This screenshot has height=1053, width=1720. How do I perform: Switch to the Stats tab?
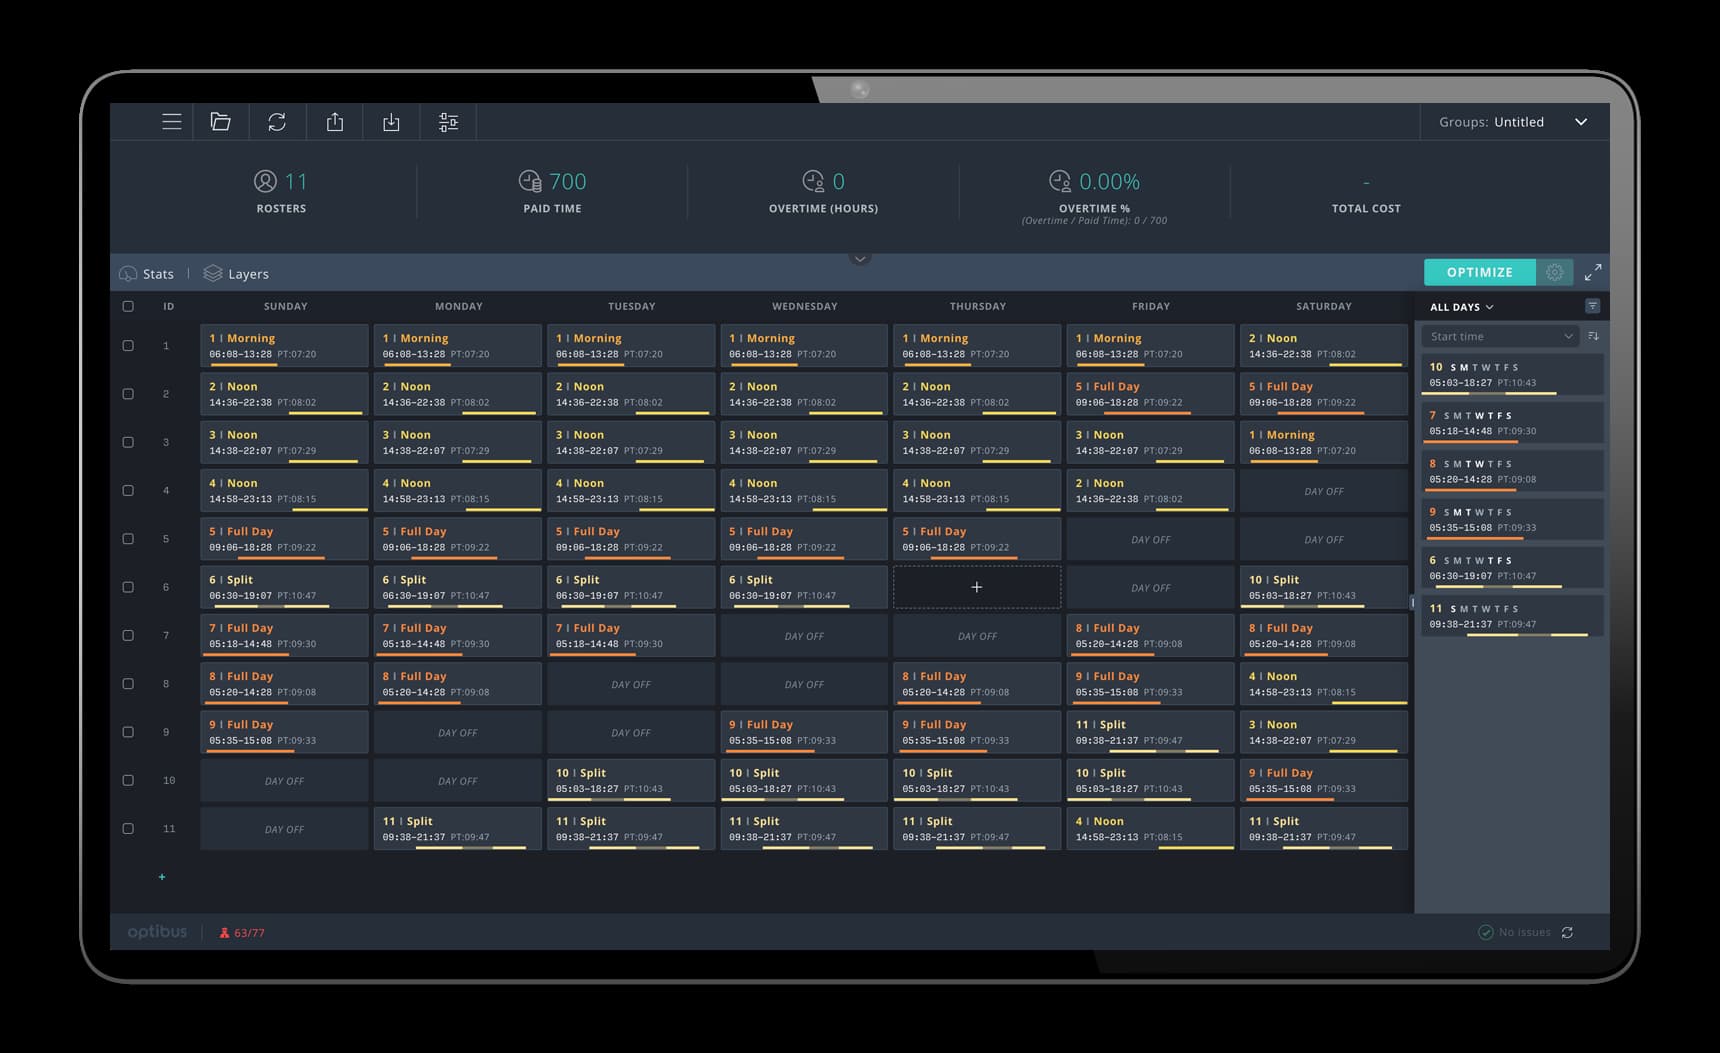coord(147,274)
